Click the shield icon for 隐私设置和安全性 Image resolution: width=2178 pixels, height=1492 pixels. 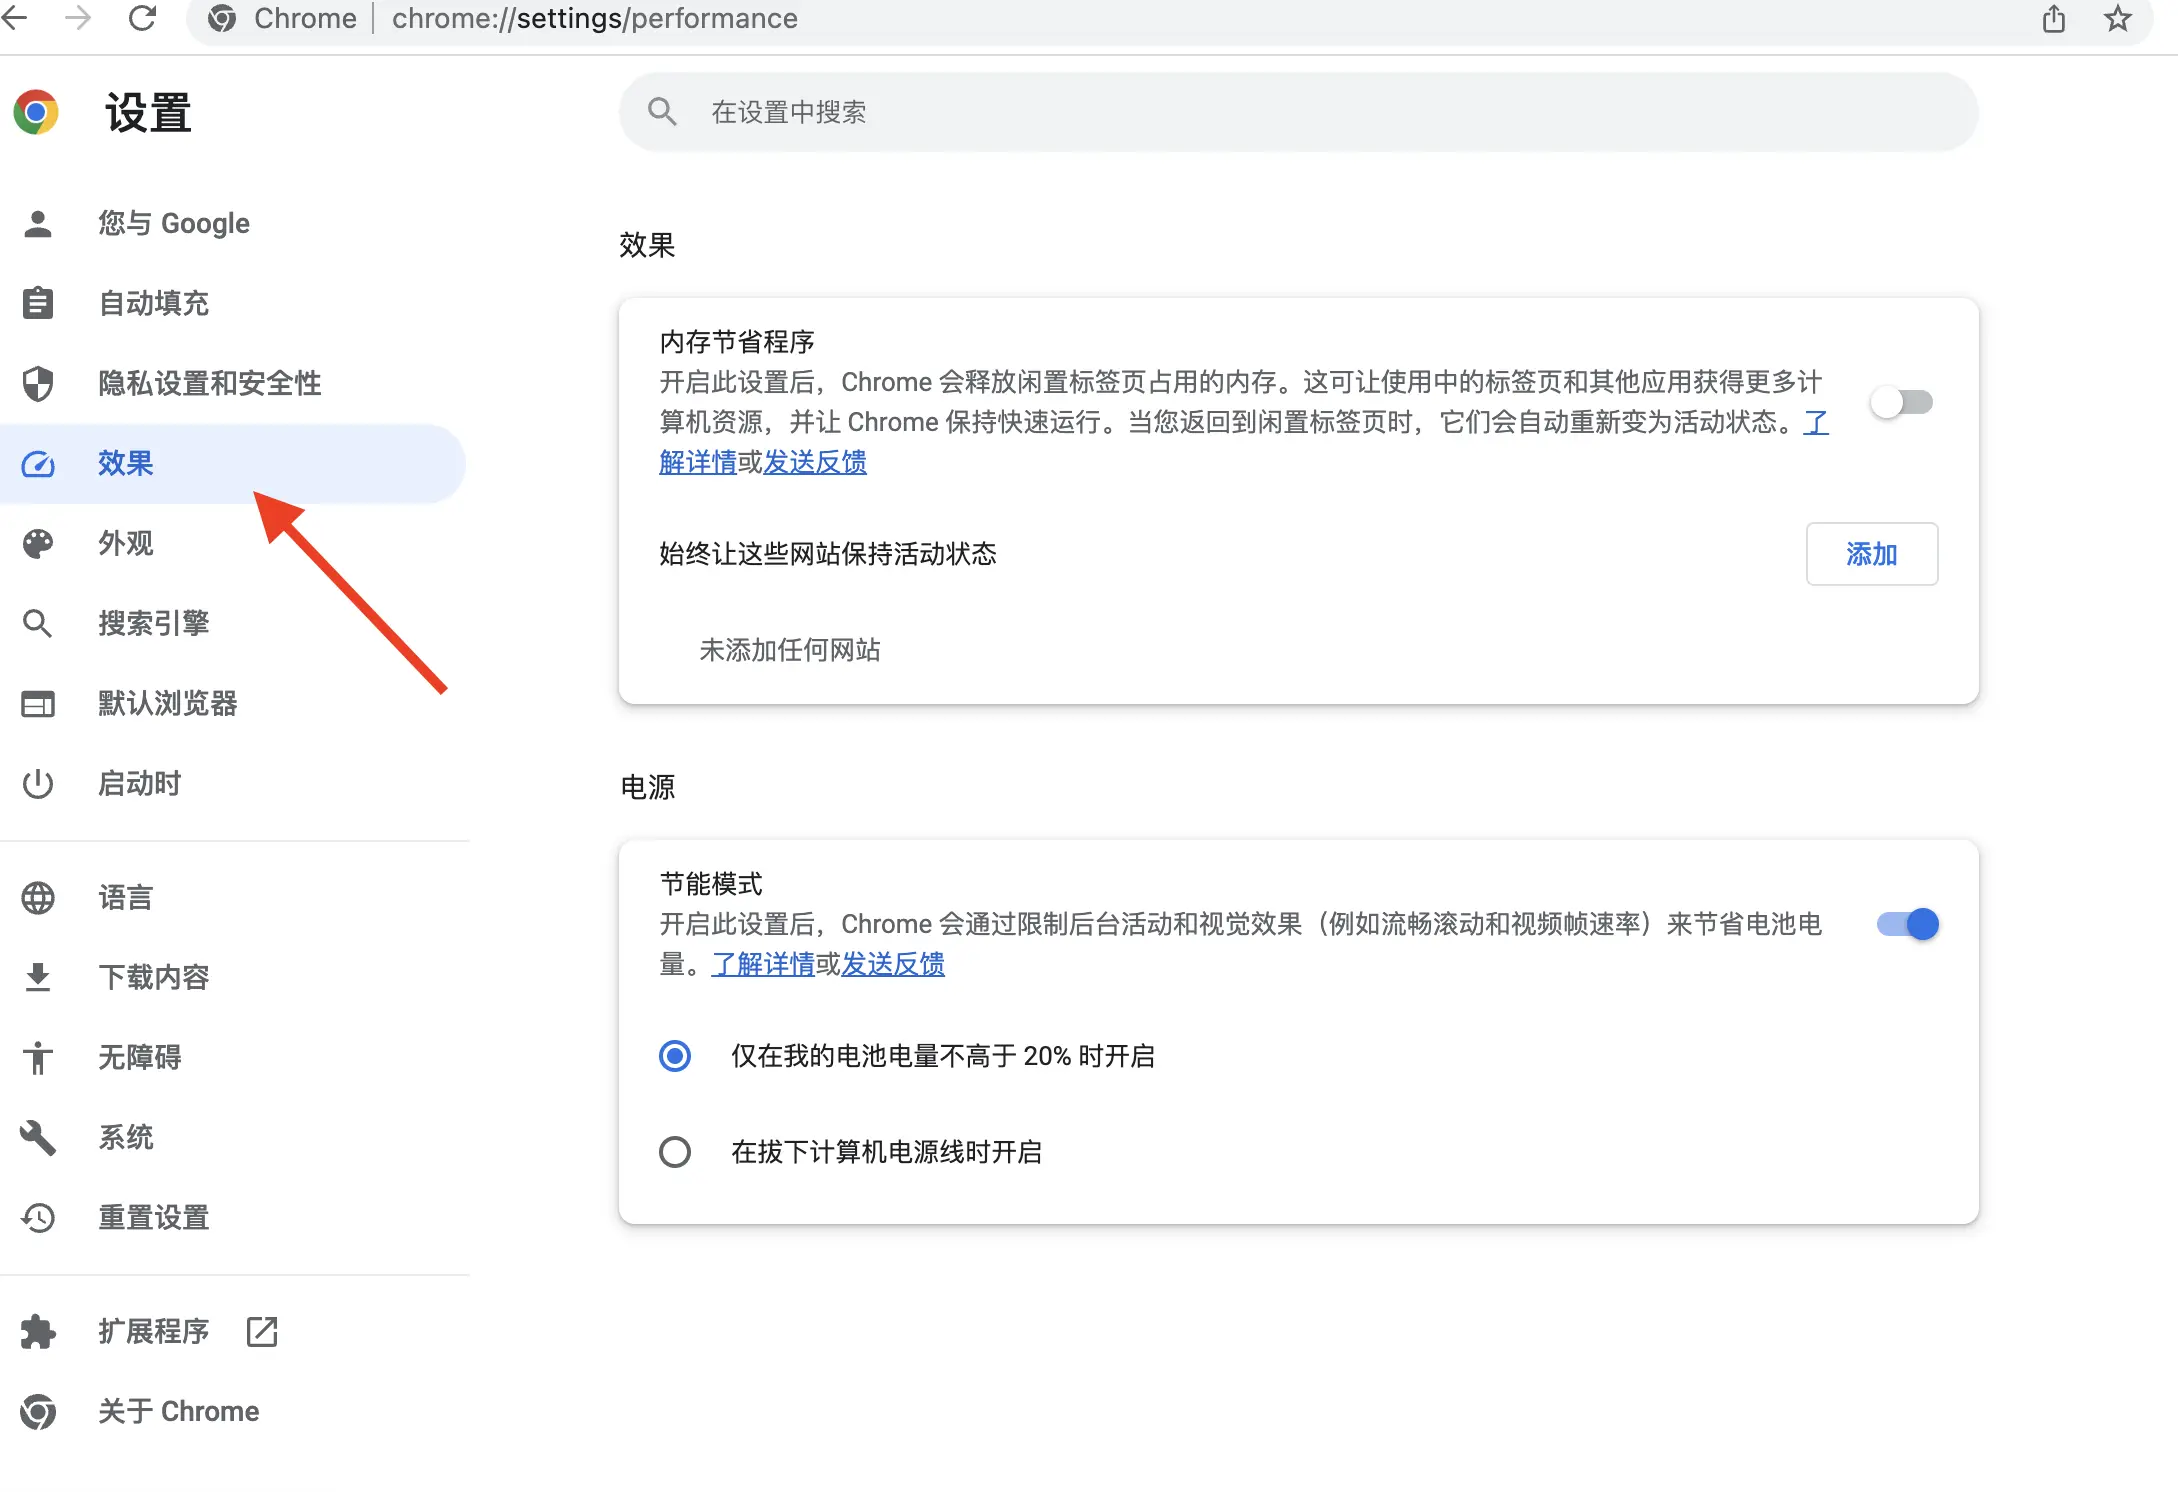pyautogui.click(x=38, y=383)
